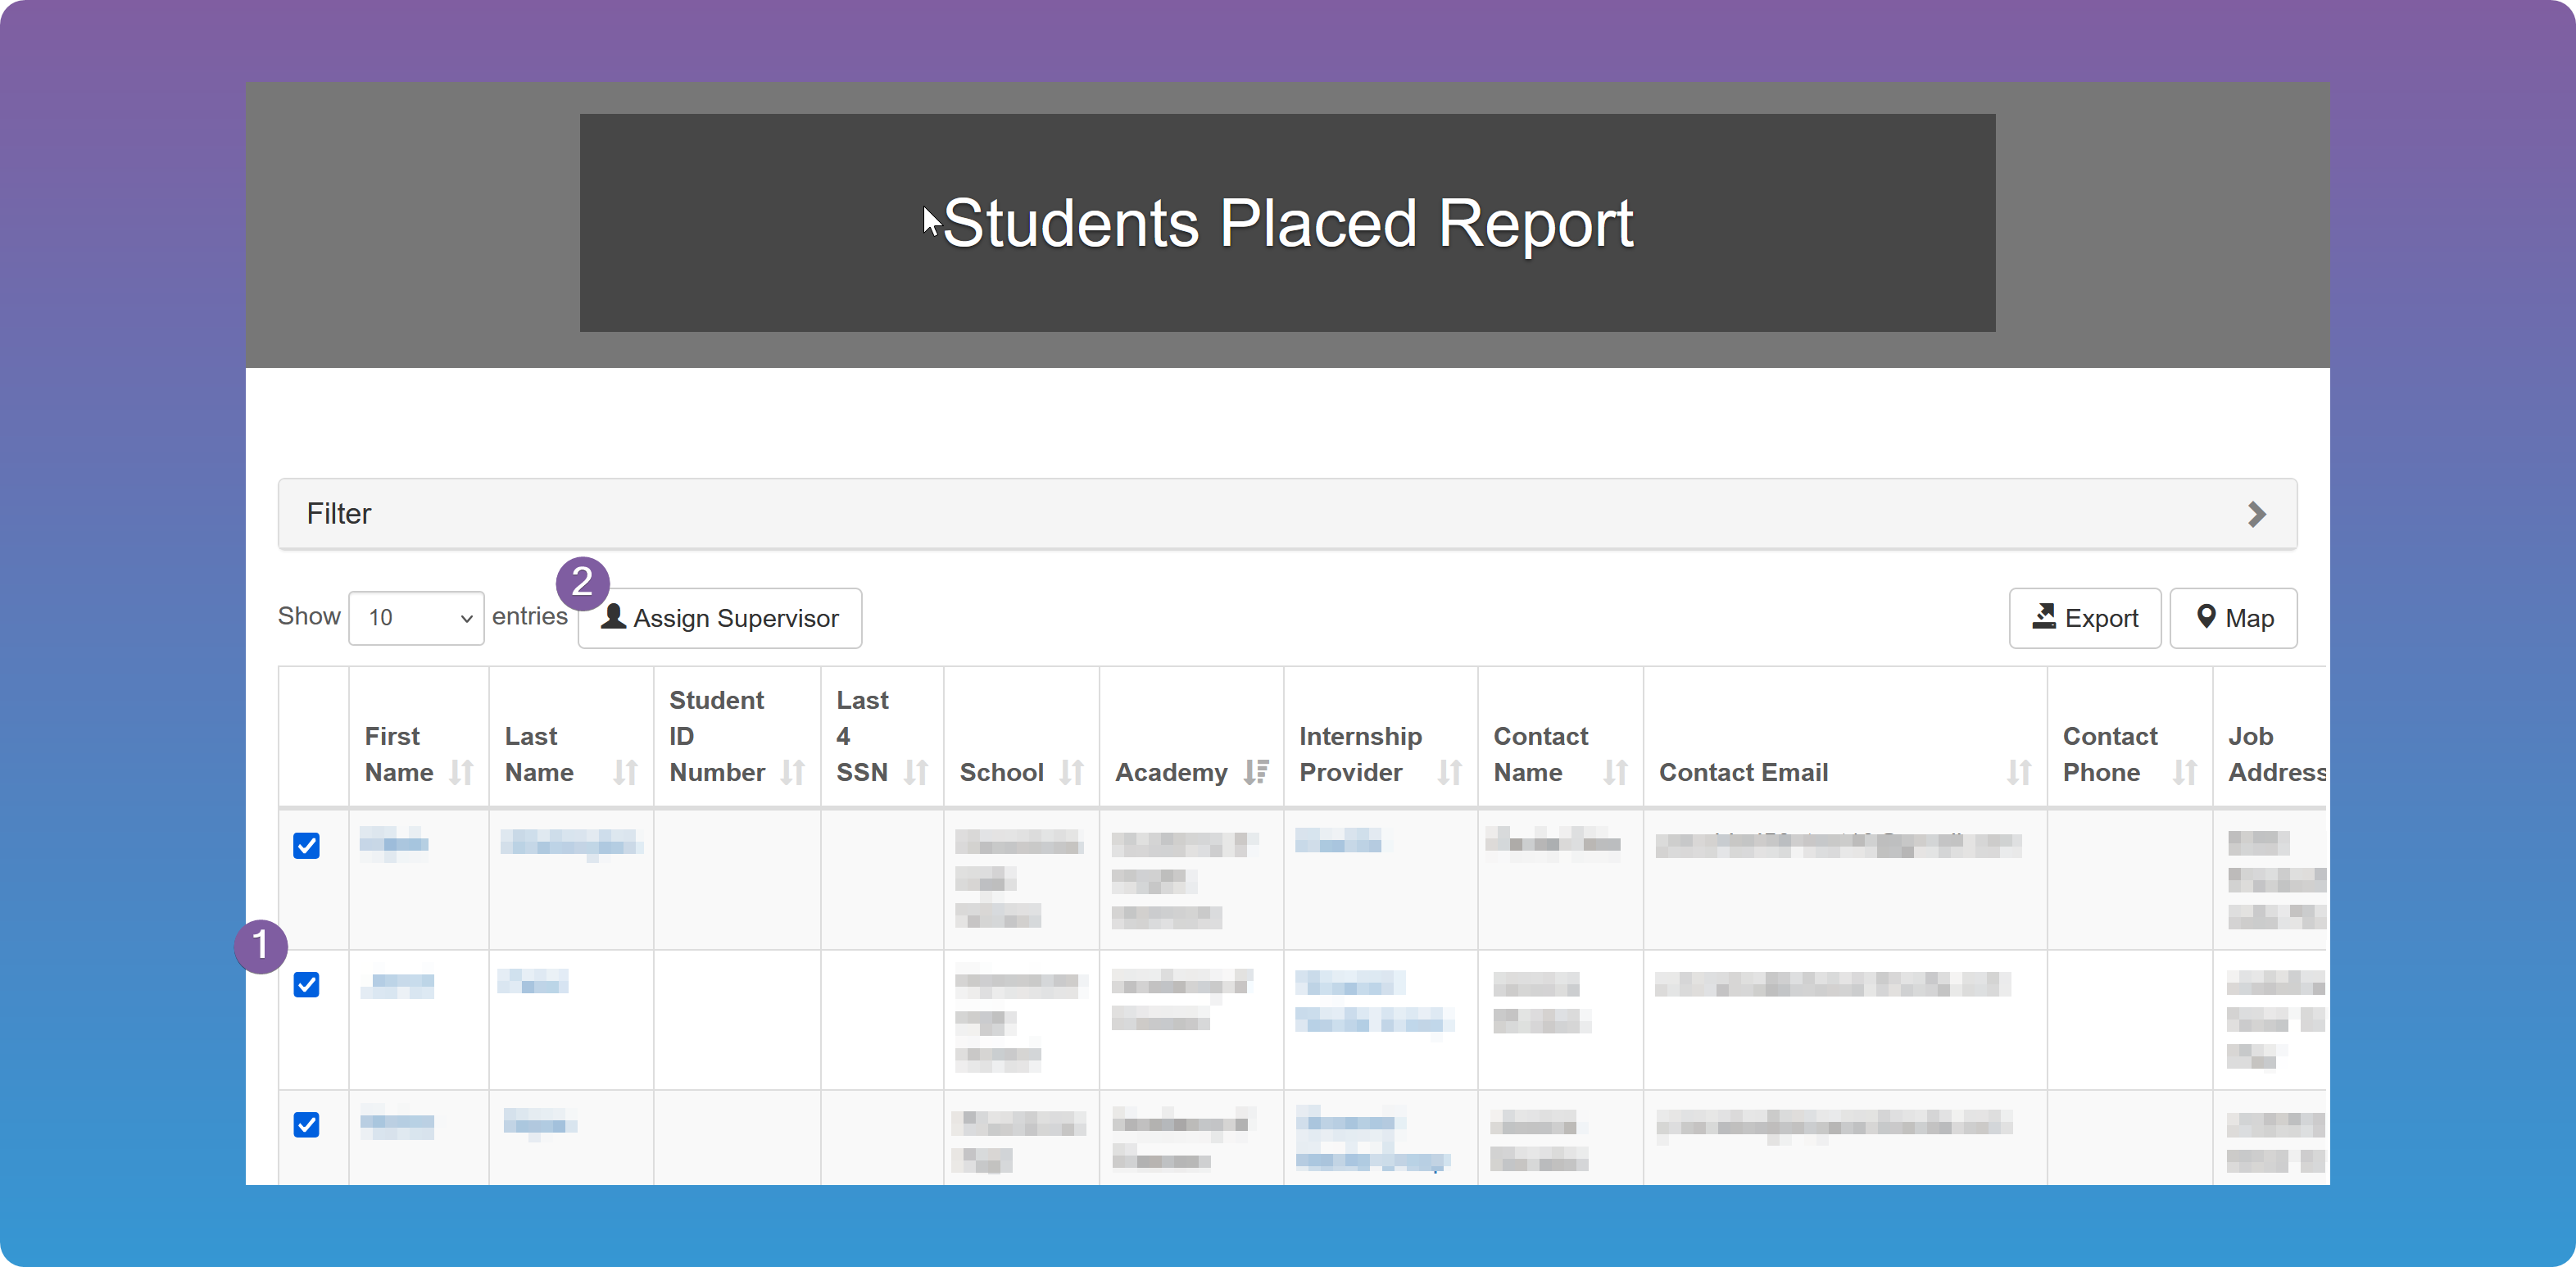
Task: Toggle Academy column sort order icon
Action: pos(1257,772)
